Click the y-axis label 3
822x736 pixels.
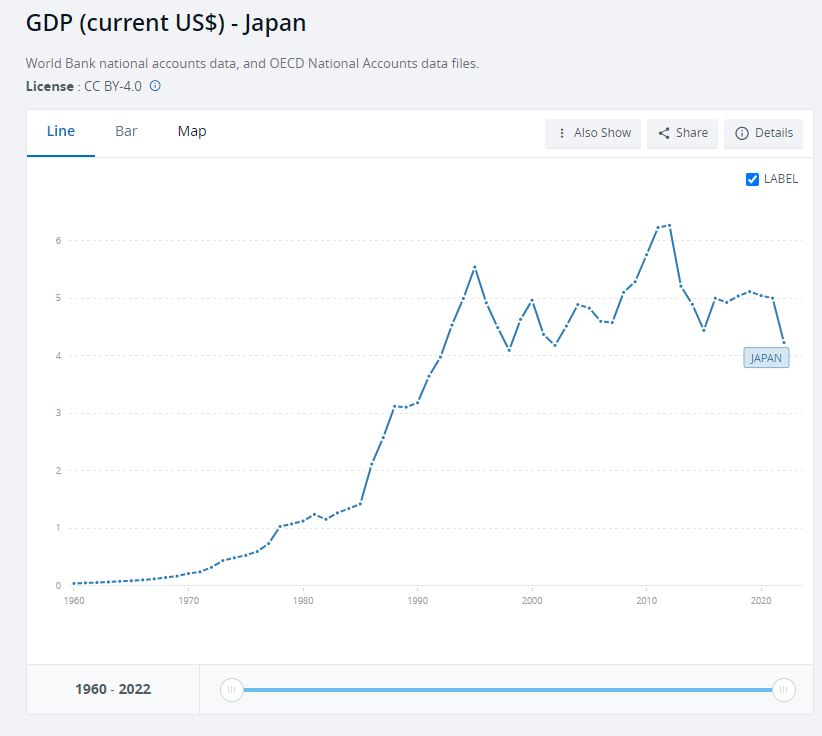pyautogui.click(x=59, y=413)
